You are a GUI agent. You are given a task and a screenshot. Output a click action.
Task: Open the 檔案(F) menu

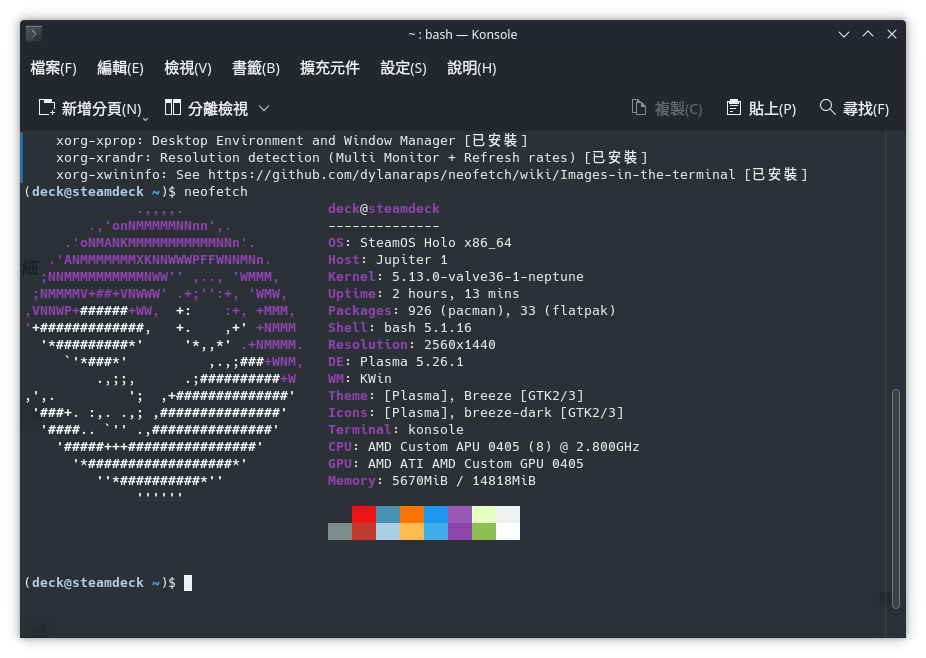coord(54,68)
